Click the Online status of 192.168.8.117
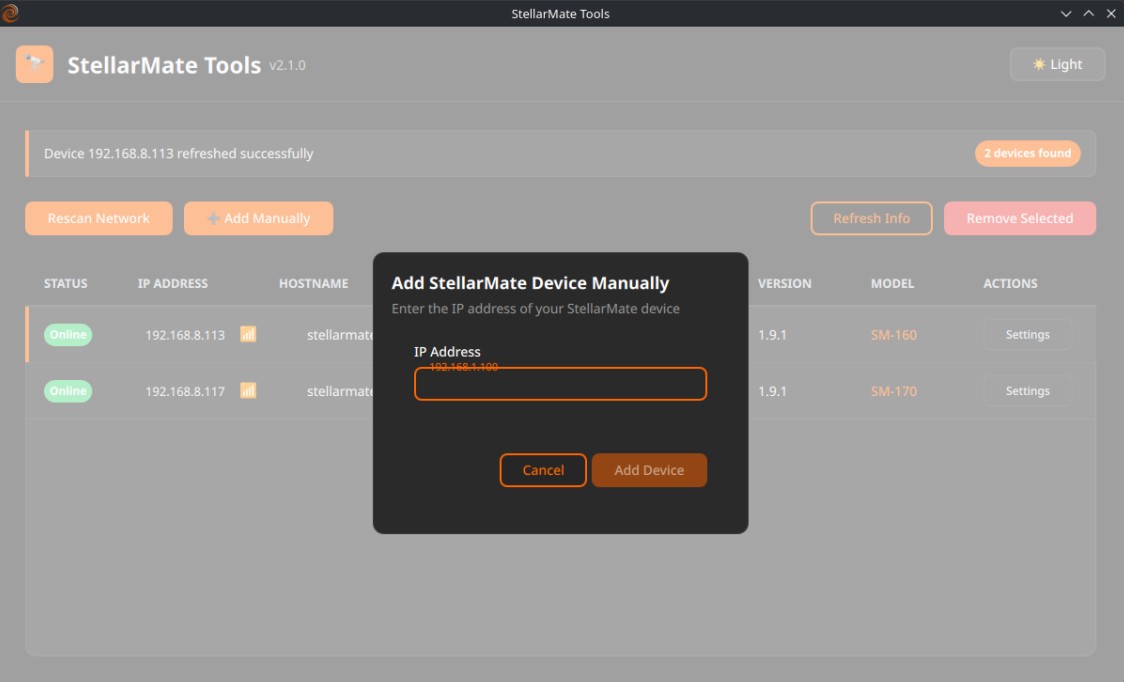This screenshot has height=682, width=1124. point(68,391)
